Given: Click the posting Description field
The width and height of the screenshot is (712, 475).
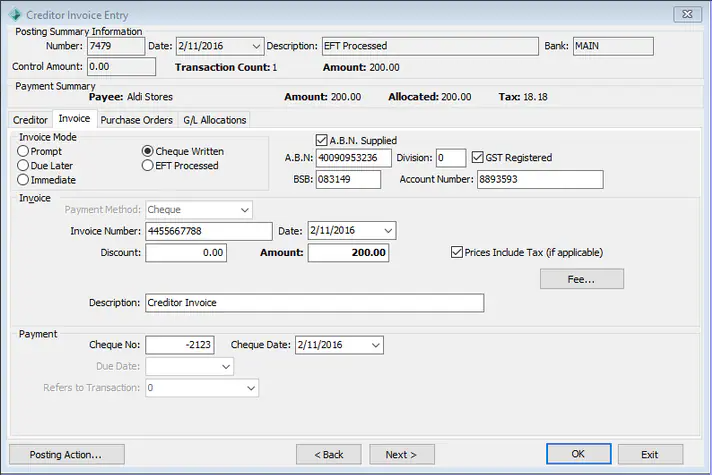Looking at the screenshot, I should pos(430,46).
